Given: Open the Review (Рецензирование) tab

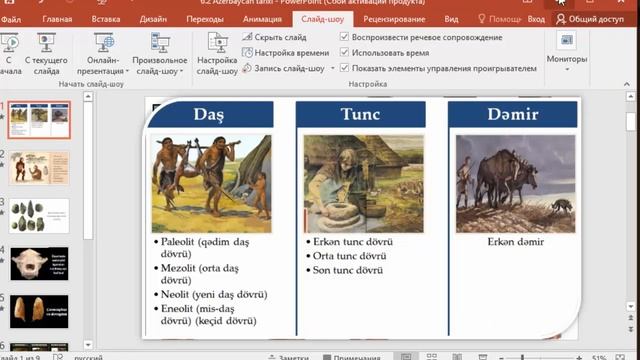Looking at the screenshot, I should point(394,19).
